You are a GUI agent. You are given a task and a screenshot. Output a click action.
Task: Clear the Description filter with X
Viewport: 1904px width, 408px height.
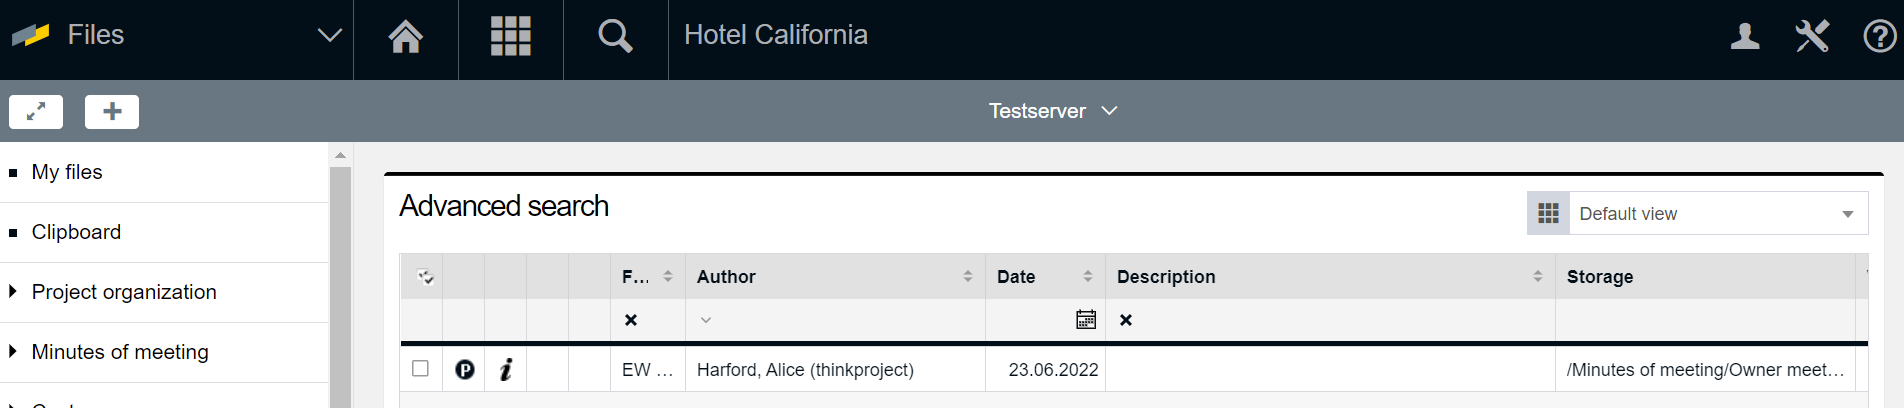click(x=1126, y=320)
